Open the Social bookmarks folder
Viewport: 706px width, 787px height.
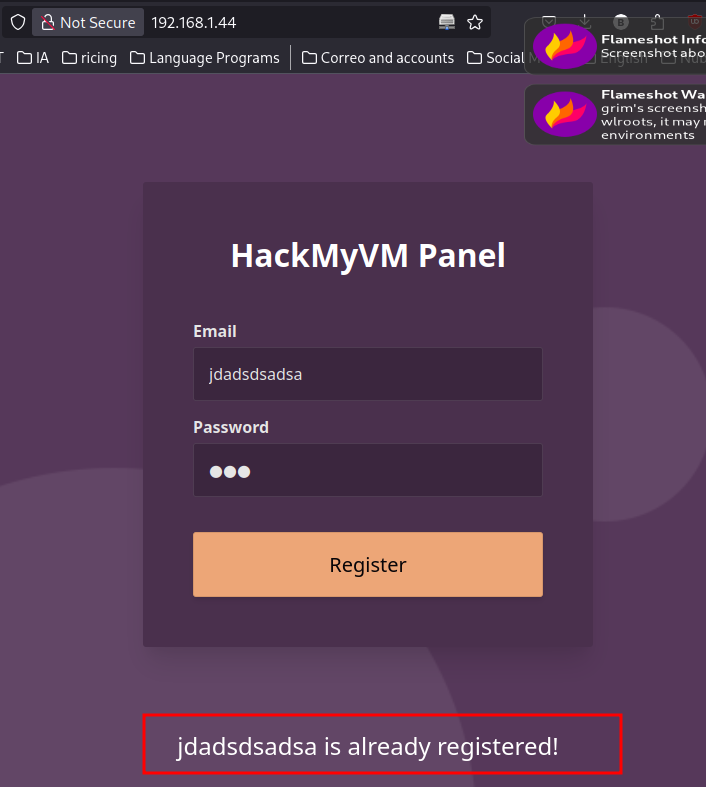point(496,58)
